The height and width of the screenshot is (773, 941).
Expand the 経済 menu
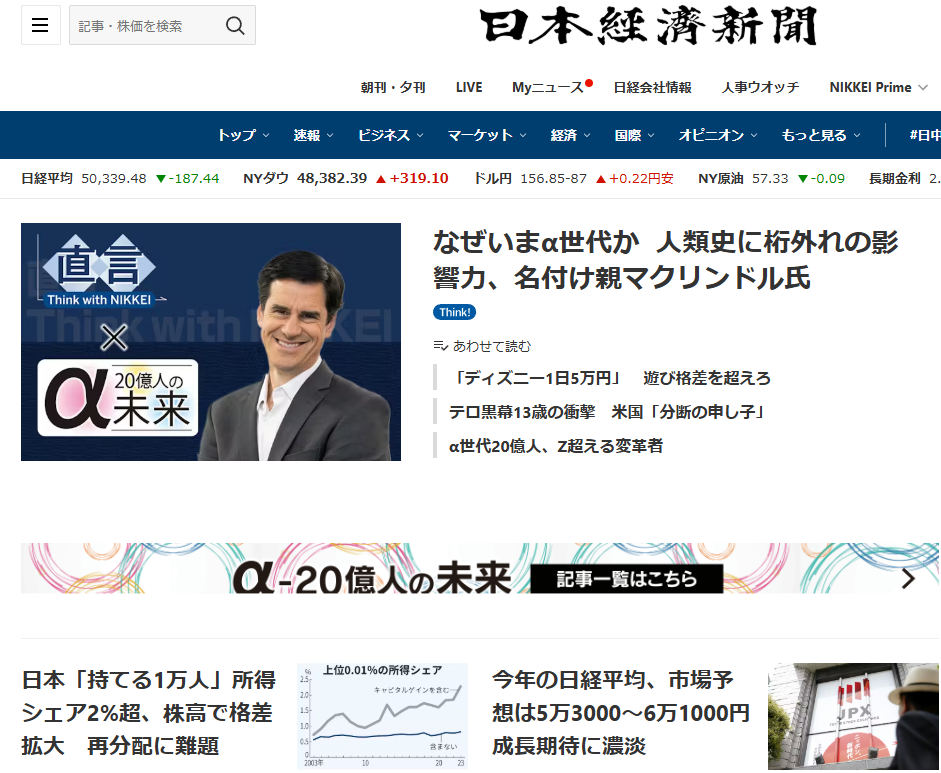pos(570,135)
